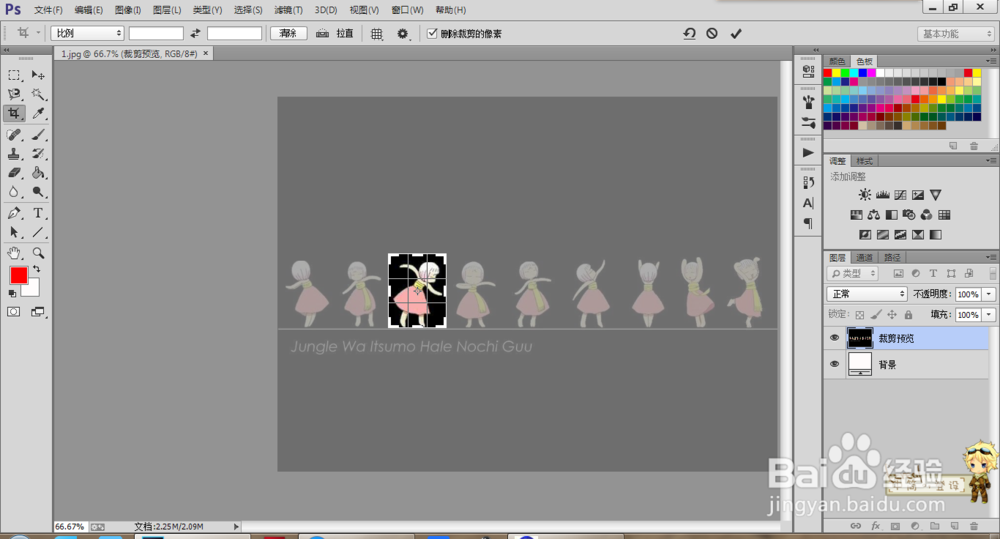Select the Blur tool
This screenshot has width=1000, height=539.
point(13,192)
